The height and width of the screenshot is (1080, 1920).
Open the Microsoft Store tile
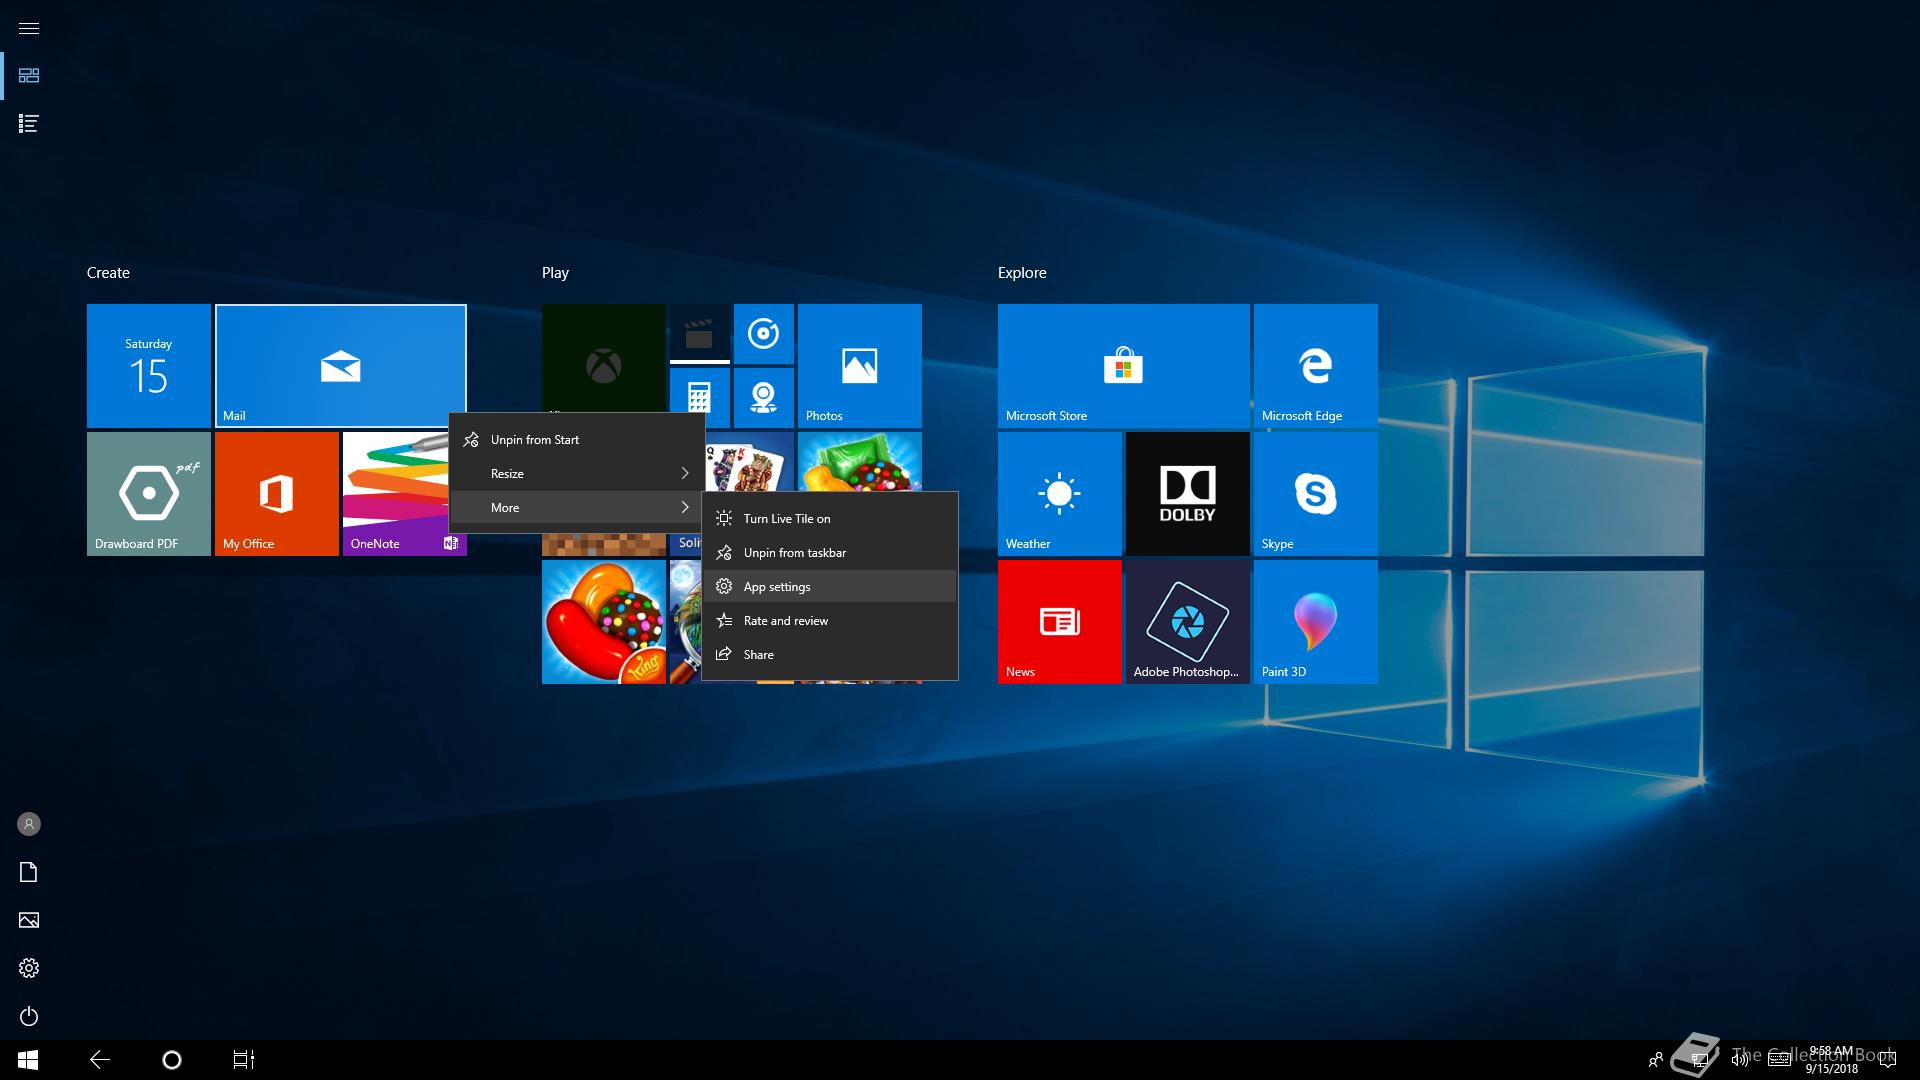tap(1124, 366)
